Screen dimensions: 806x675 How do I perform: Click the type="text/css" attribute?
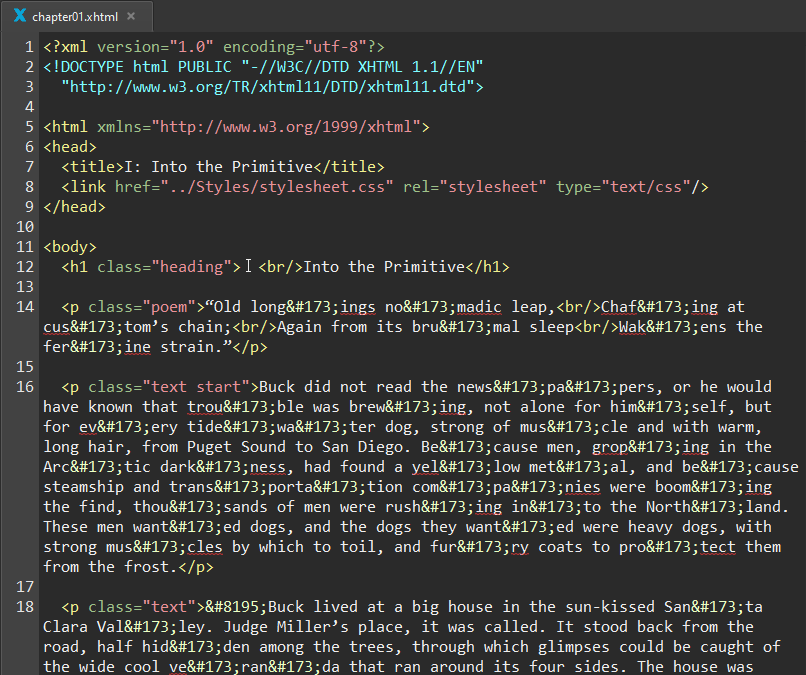tap(624, 187)
